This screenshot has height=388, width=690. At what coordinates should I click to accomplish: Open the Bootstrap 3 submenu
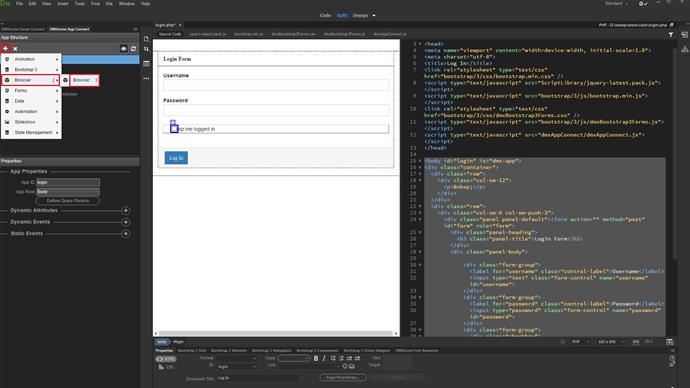[31, 70]
